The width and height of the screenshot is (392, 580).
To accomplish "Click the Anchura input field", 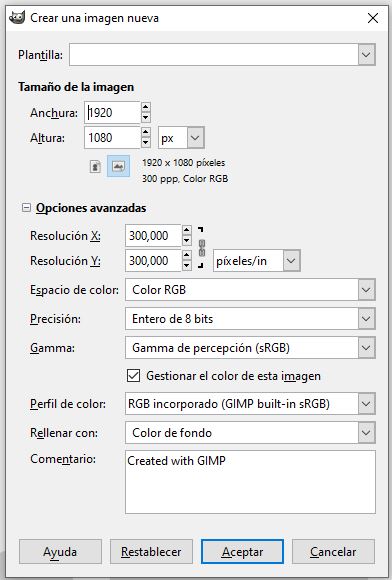I will pyautogui.click(x=112, y=112).
